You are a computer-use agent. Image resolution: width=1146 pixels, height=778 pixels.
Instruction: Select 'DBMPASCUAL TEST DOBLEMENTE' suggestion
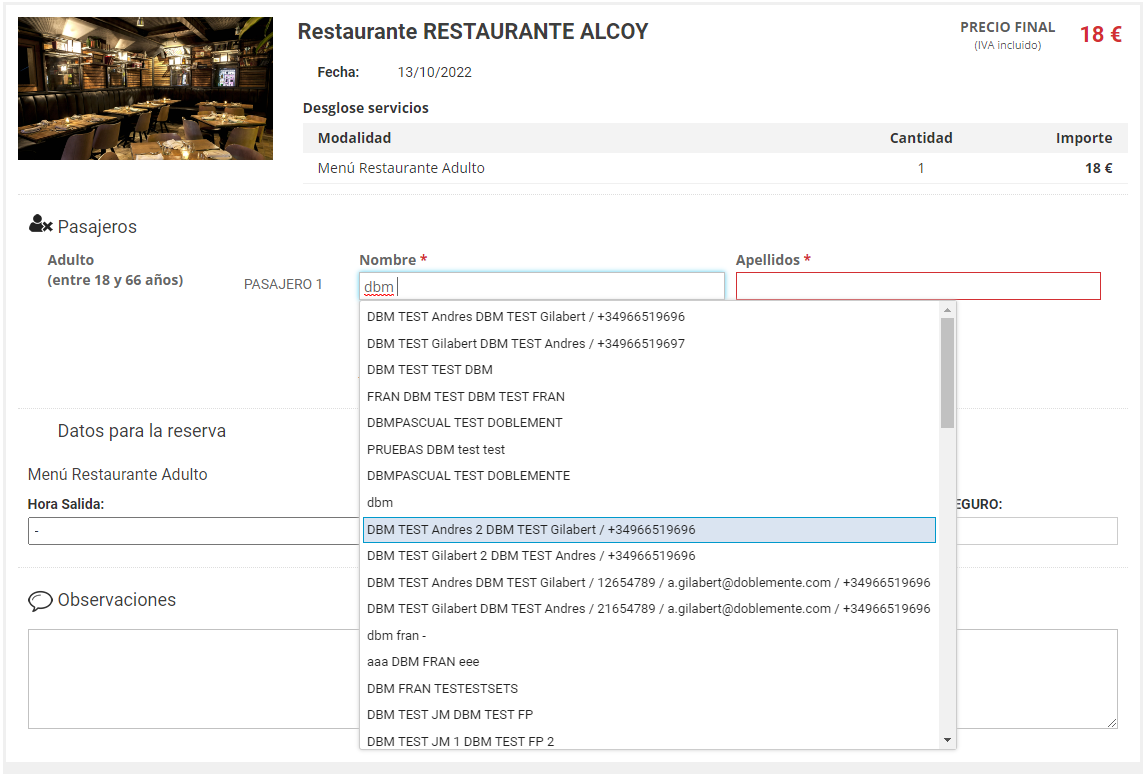coord(650,476)
